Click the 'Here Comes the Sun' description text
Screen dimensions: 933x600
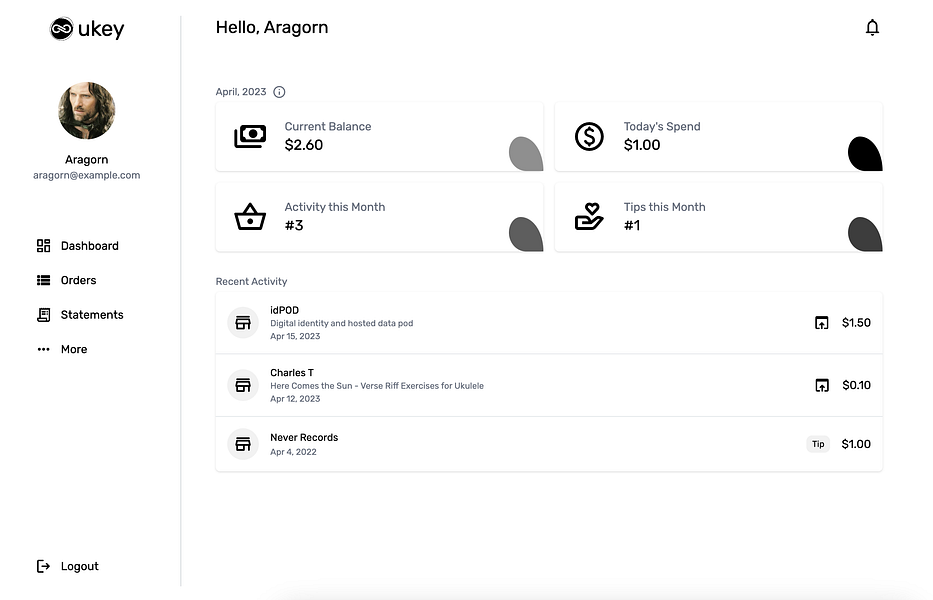pos(377,386)
